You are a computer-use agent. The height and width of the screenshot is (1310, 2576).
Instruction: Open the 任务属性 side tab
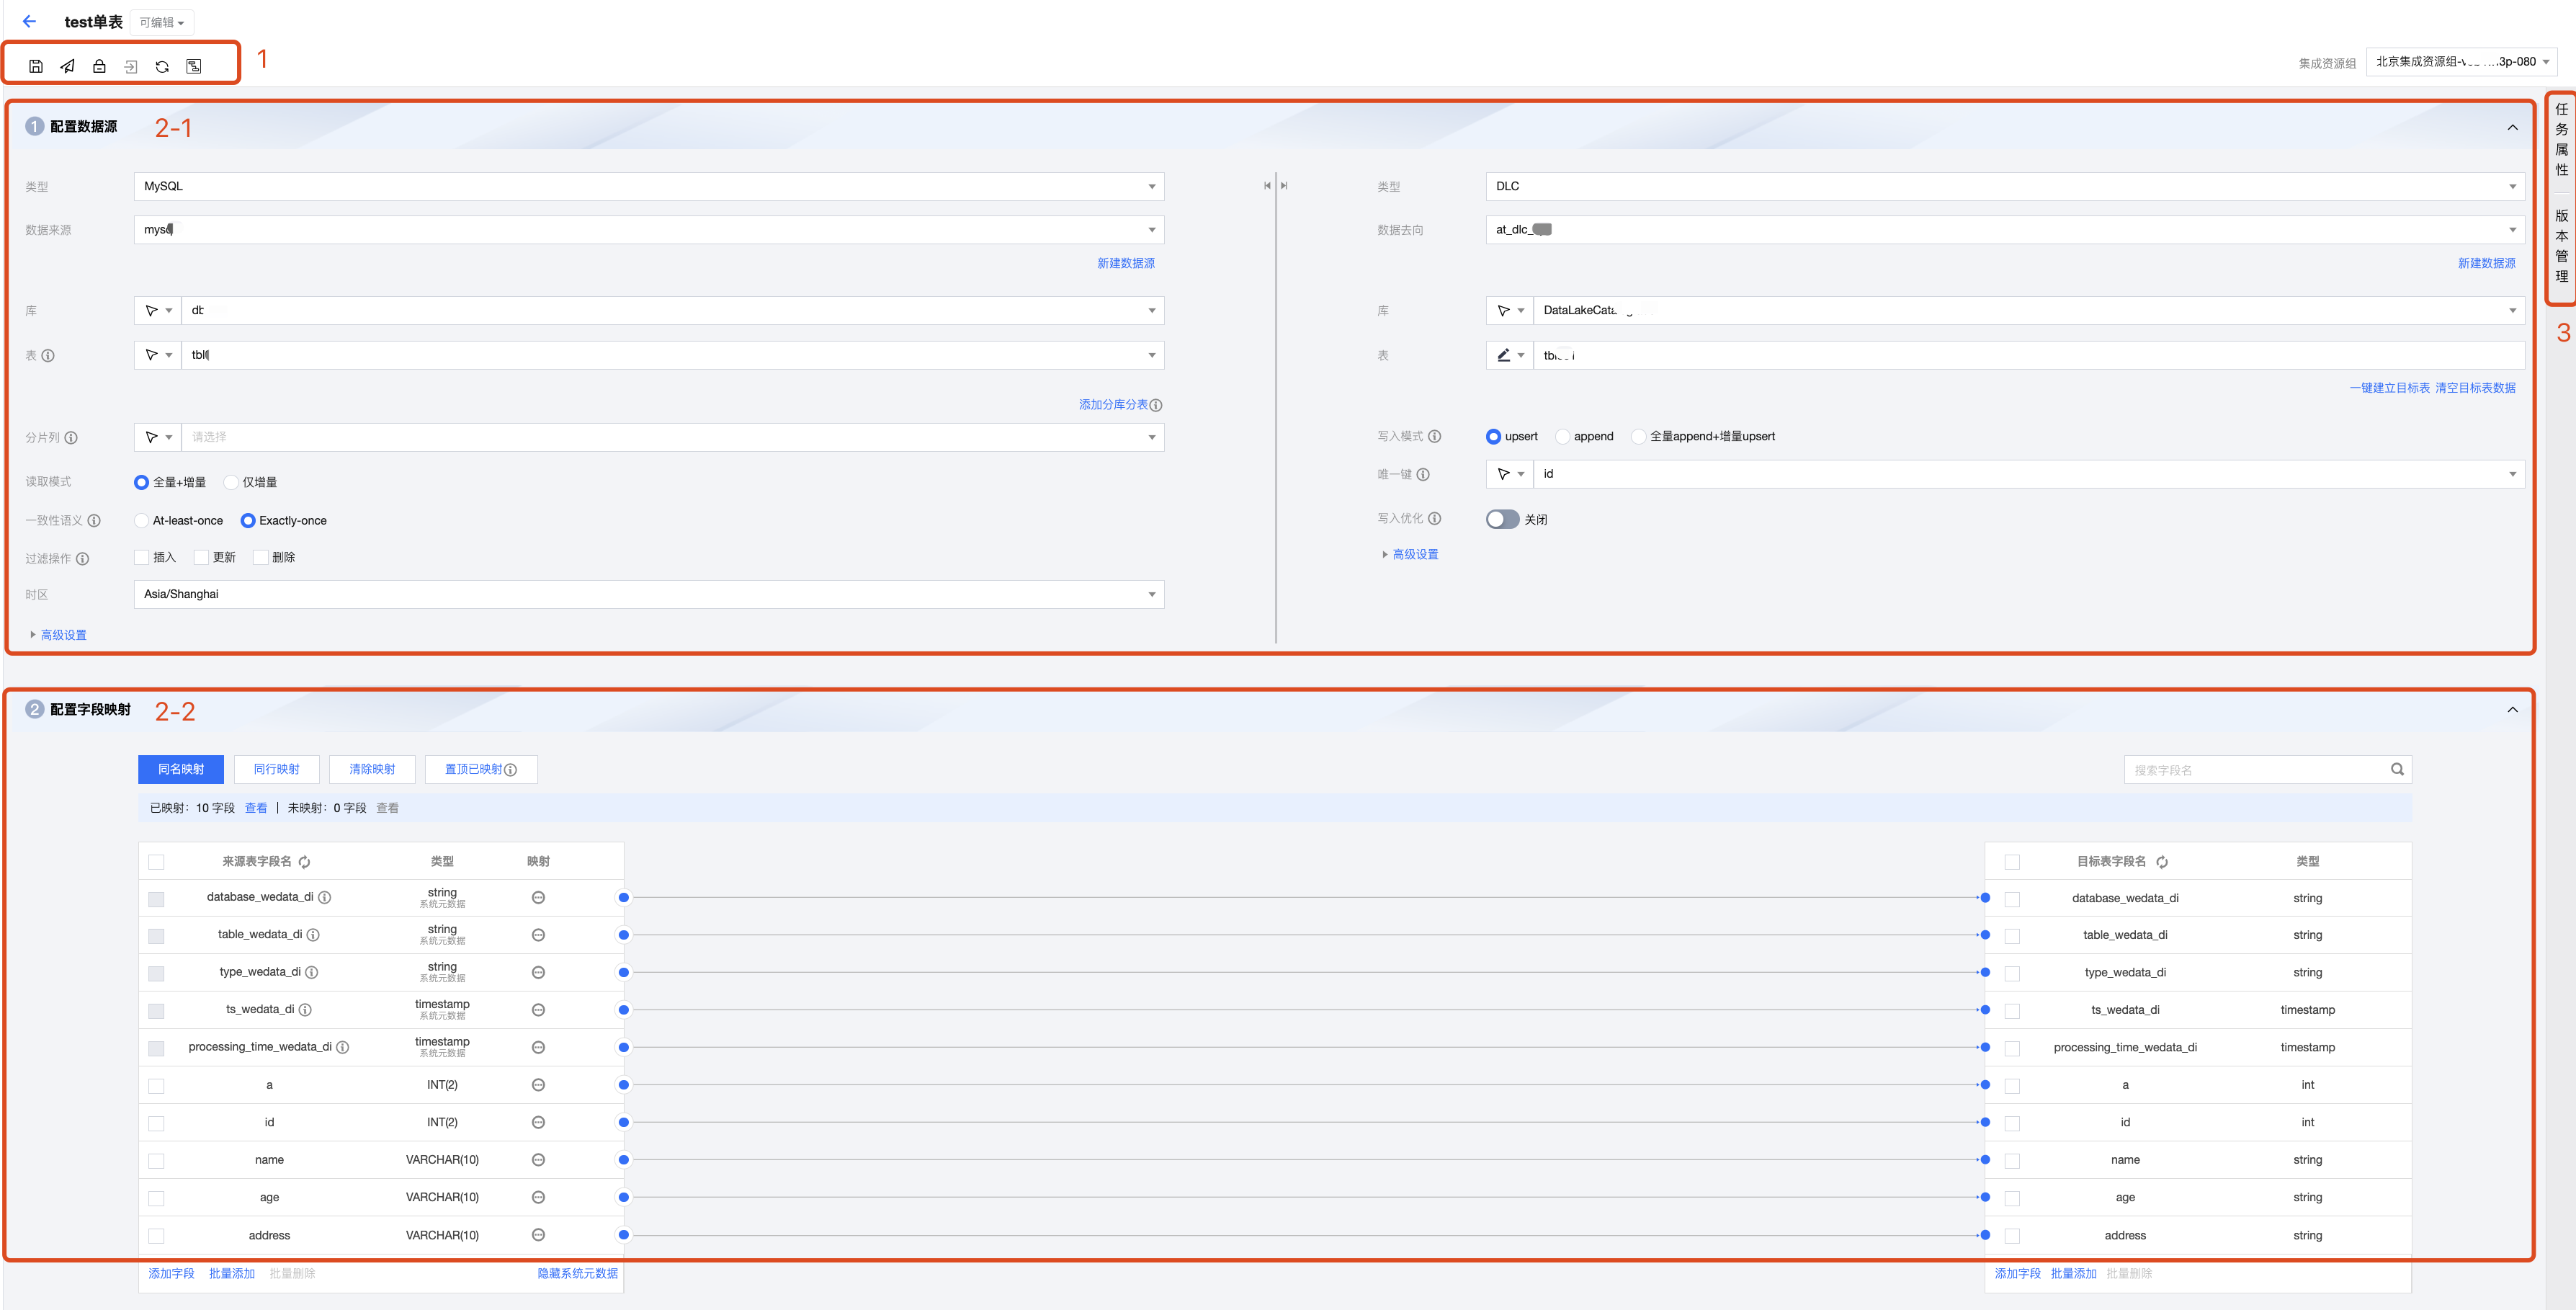tap(2561, 139)
